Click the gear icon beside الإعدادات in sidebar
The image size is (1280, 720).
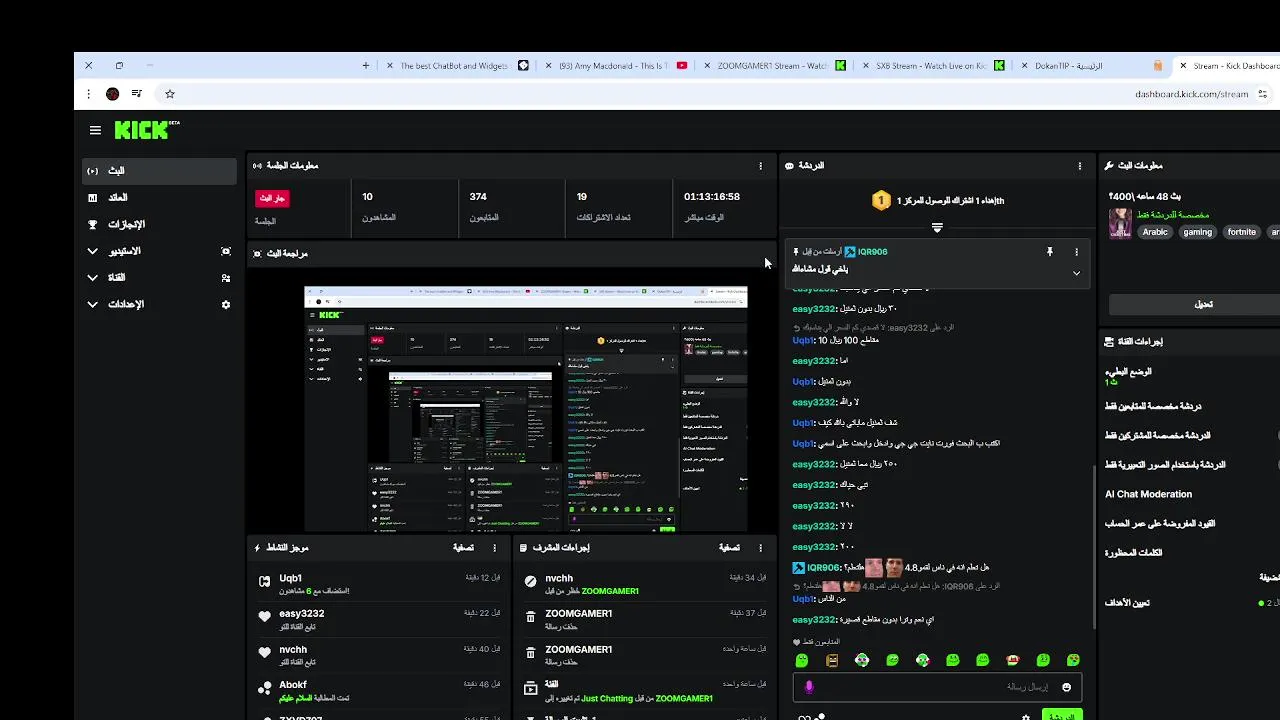tap(226, 304)
